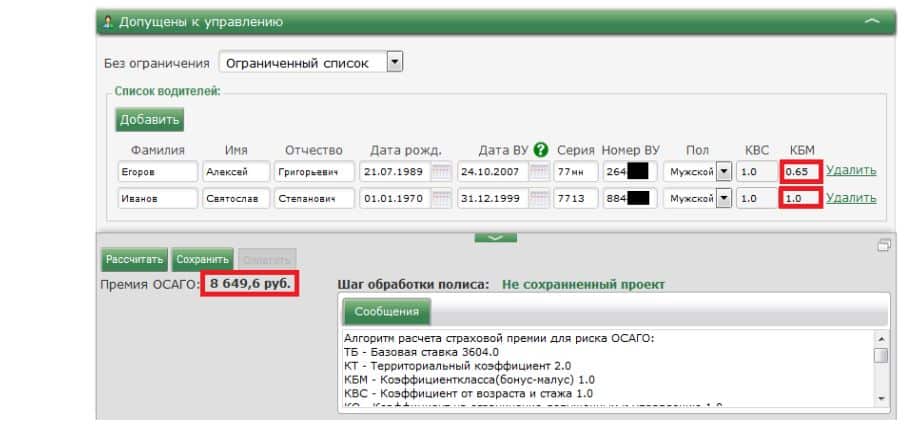Image resolution: width=913 pixels, height=444 pixels.
Task: Select the Сообщения tab
Action: (x=387, y=311)
